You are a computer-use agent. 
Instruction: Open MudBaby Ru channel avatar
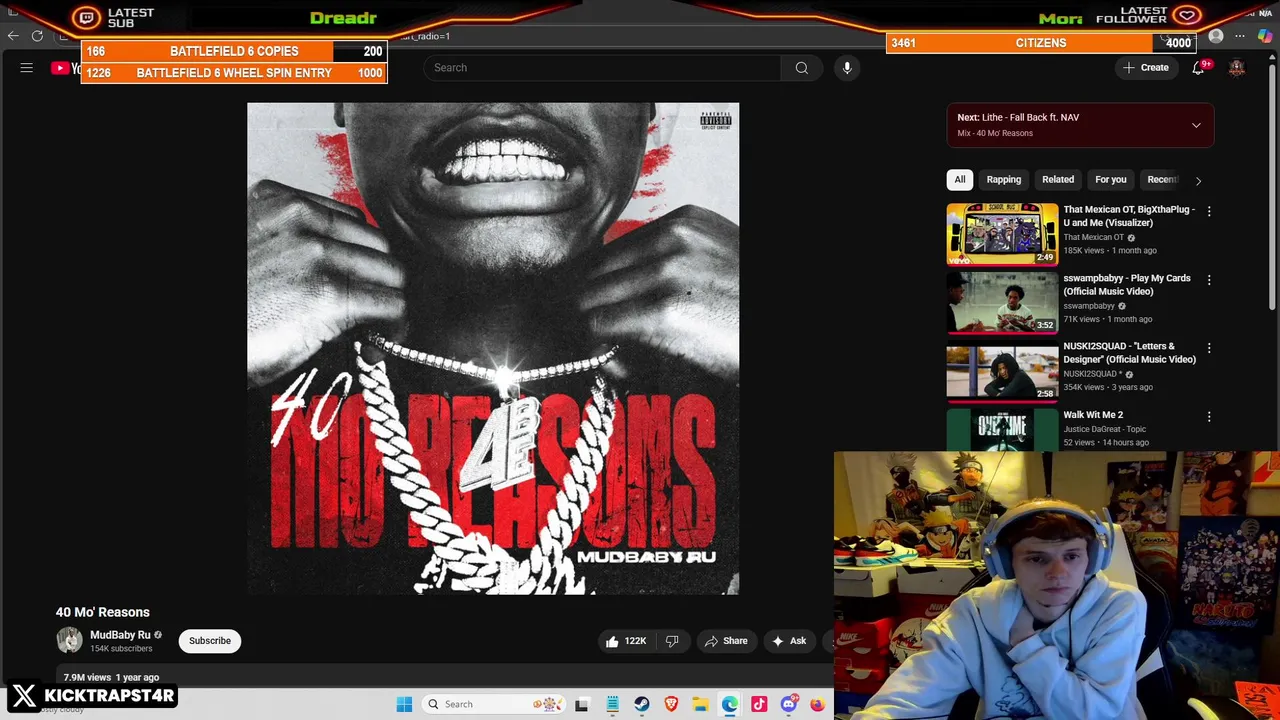coord(69,640)
